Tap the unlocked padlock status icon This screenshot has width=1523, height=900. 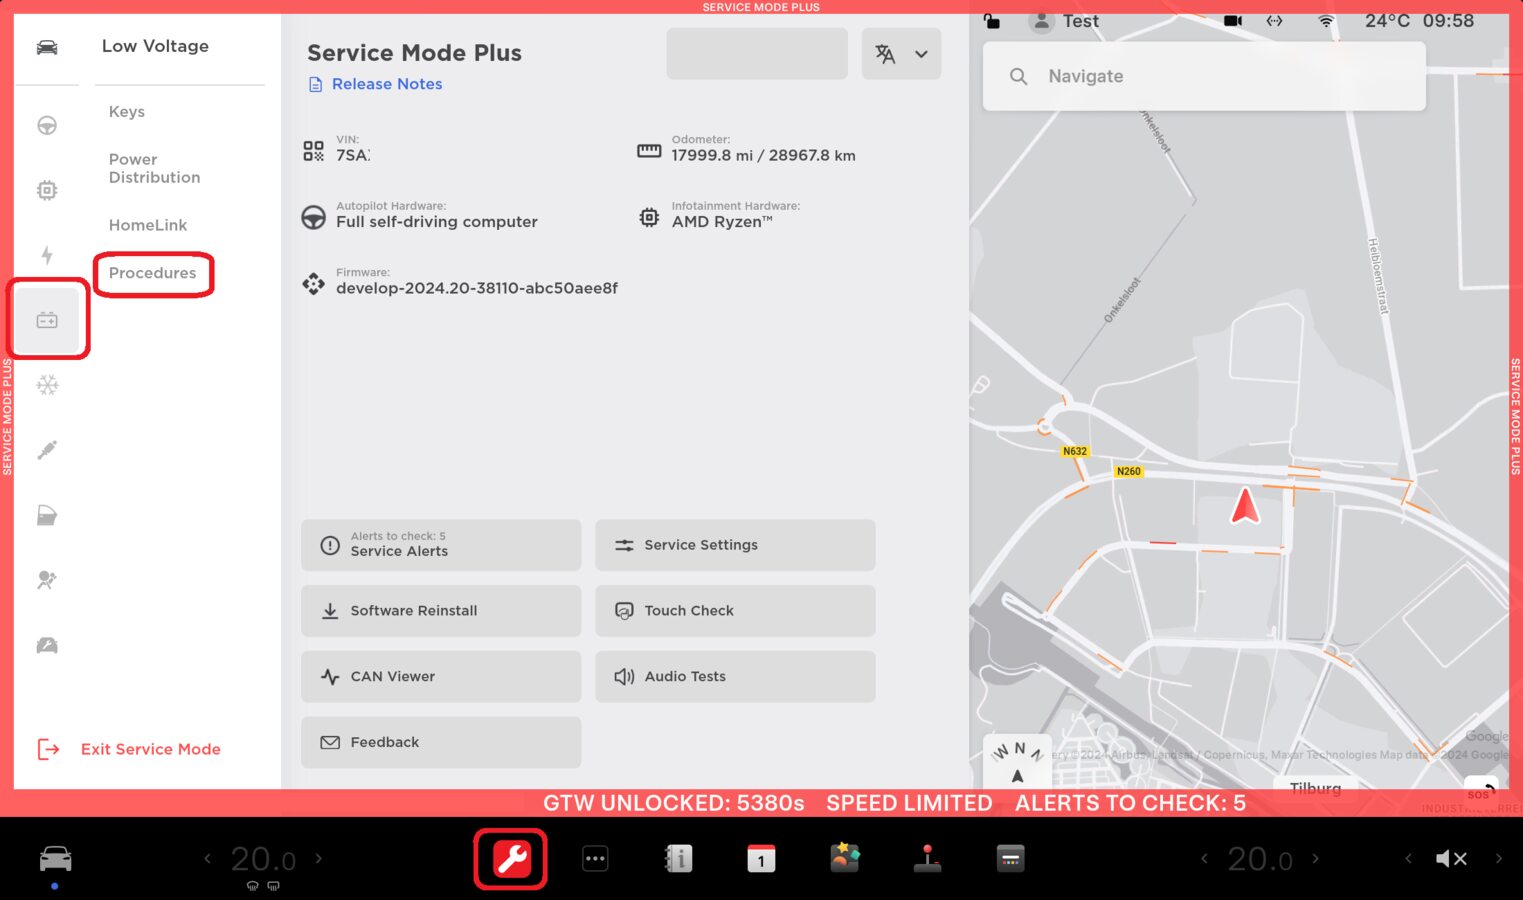(x=992, y=21)
